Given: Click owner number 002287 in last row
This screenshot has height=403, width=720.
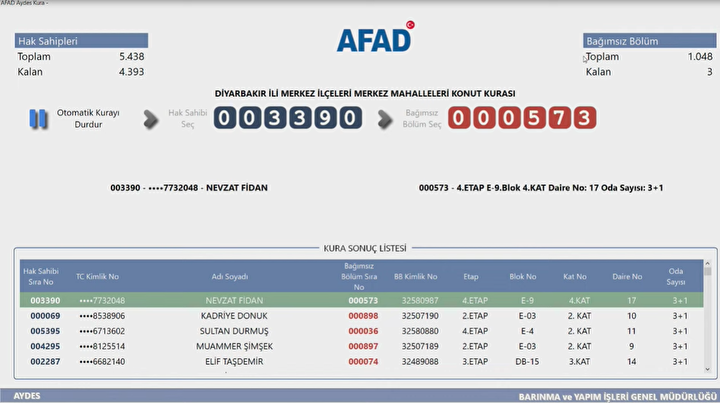Looking at the screenshot, I should coord(45,361).
